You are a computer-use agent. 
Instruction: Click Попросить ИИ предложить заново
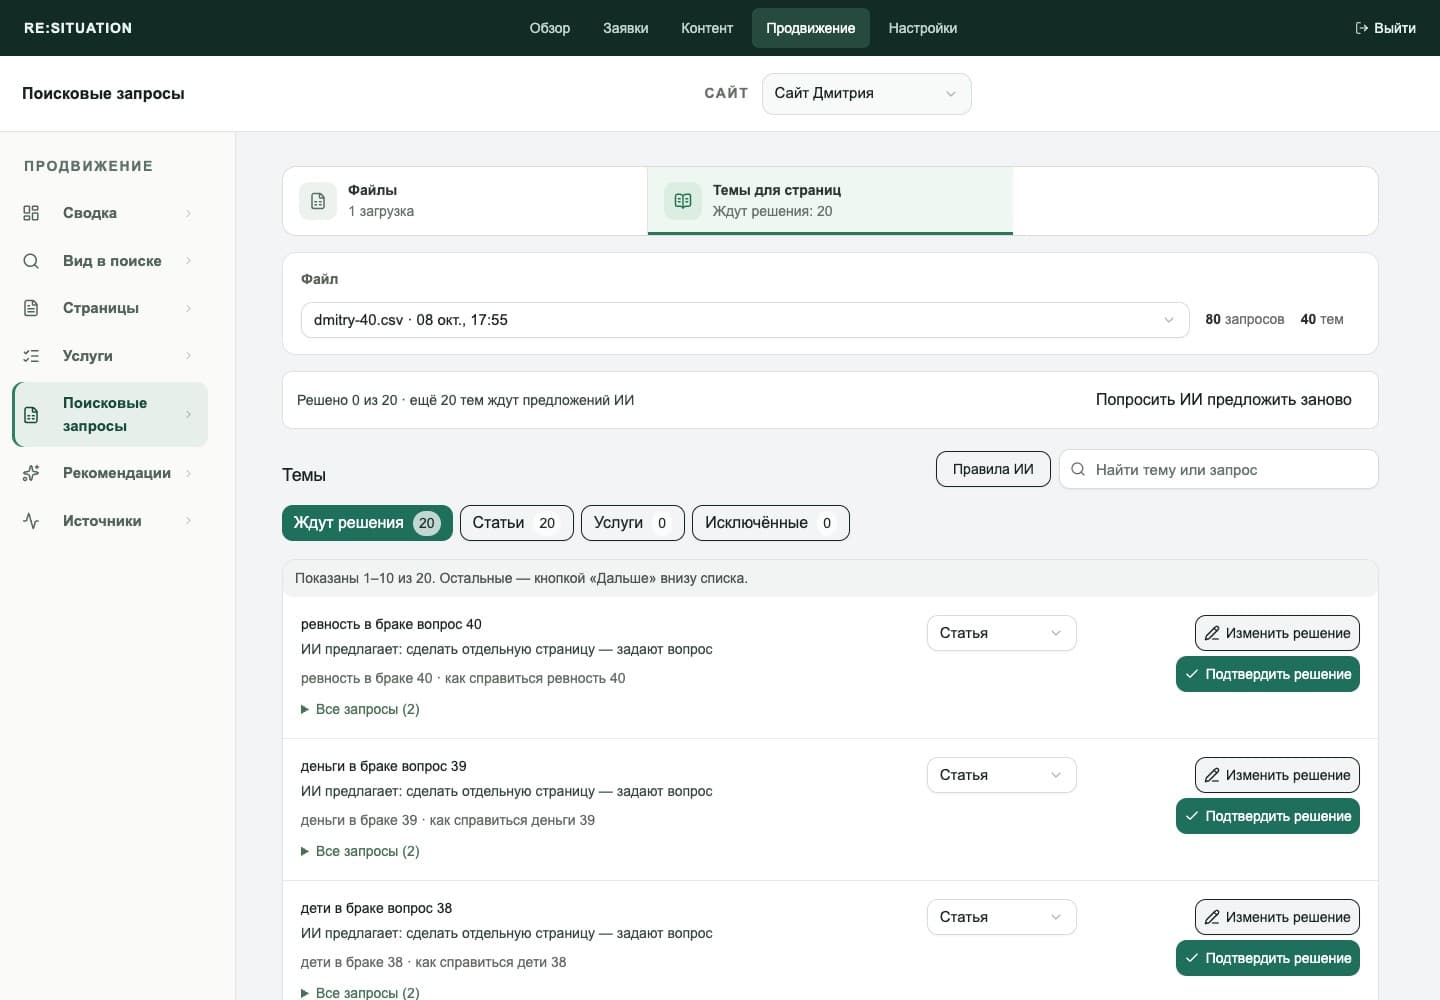coord(1224,400)
